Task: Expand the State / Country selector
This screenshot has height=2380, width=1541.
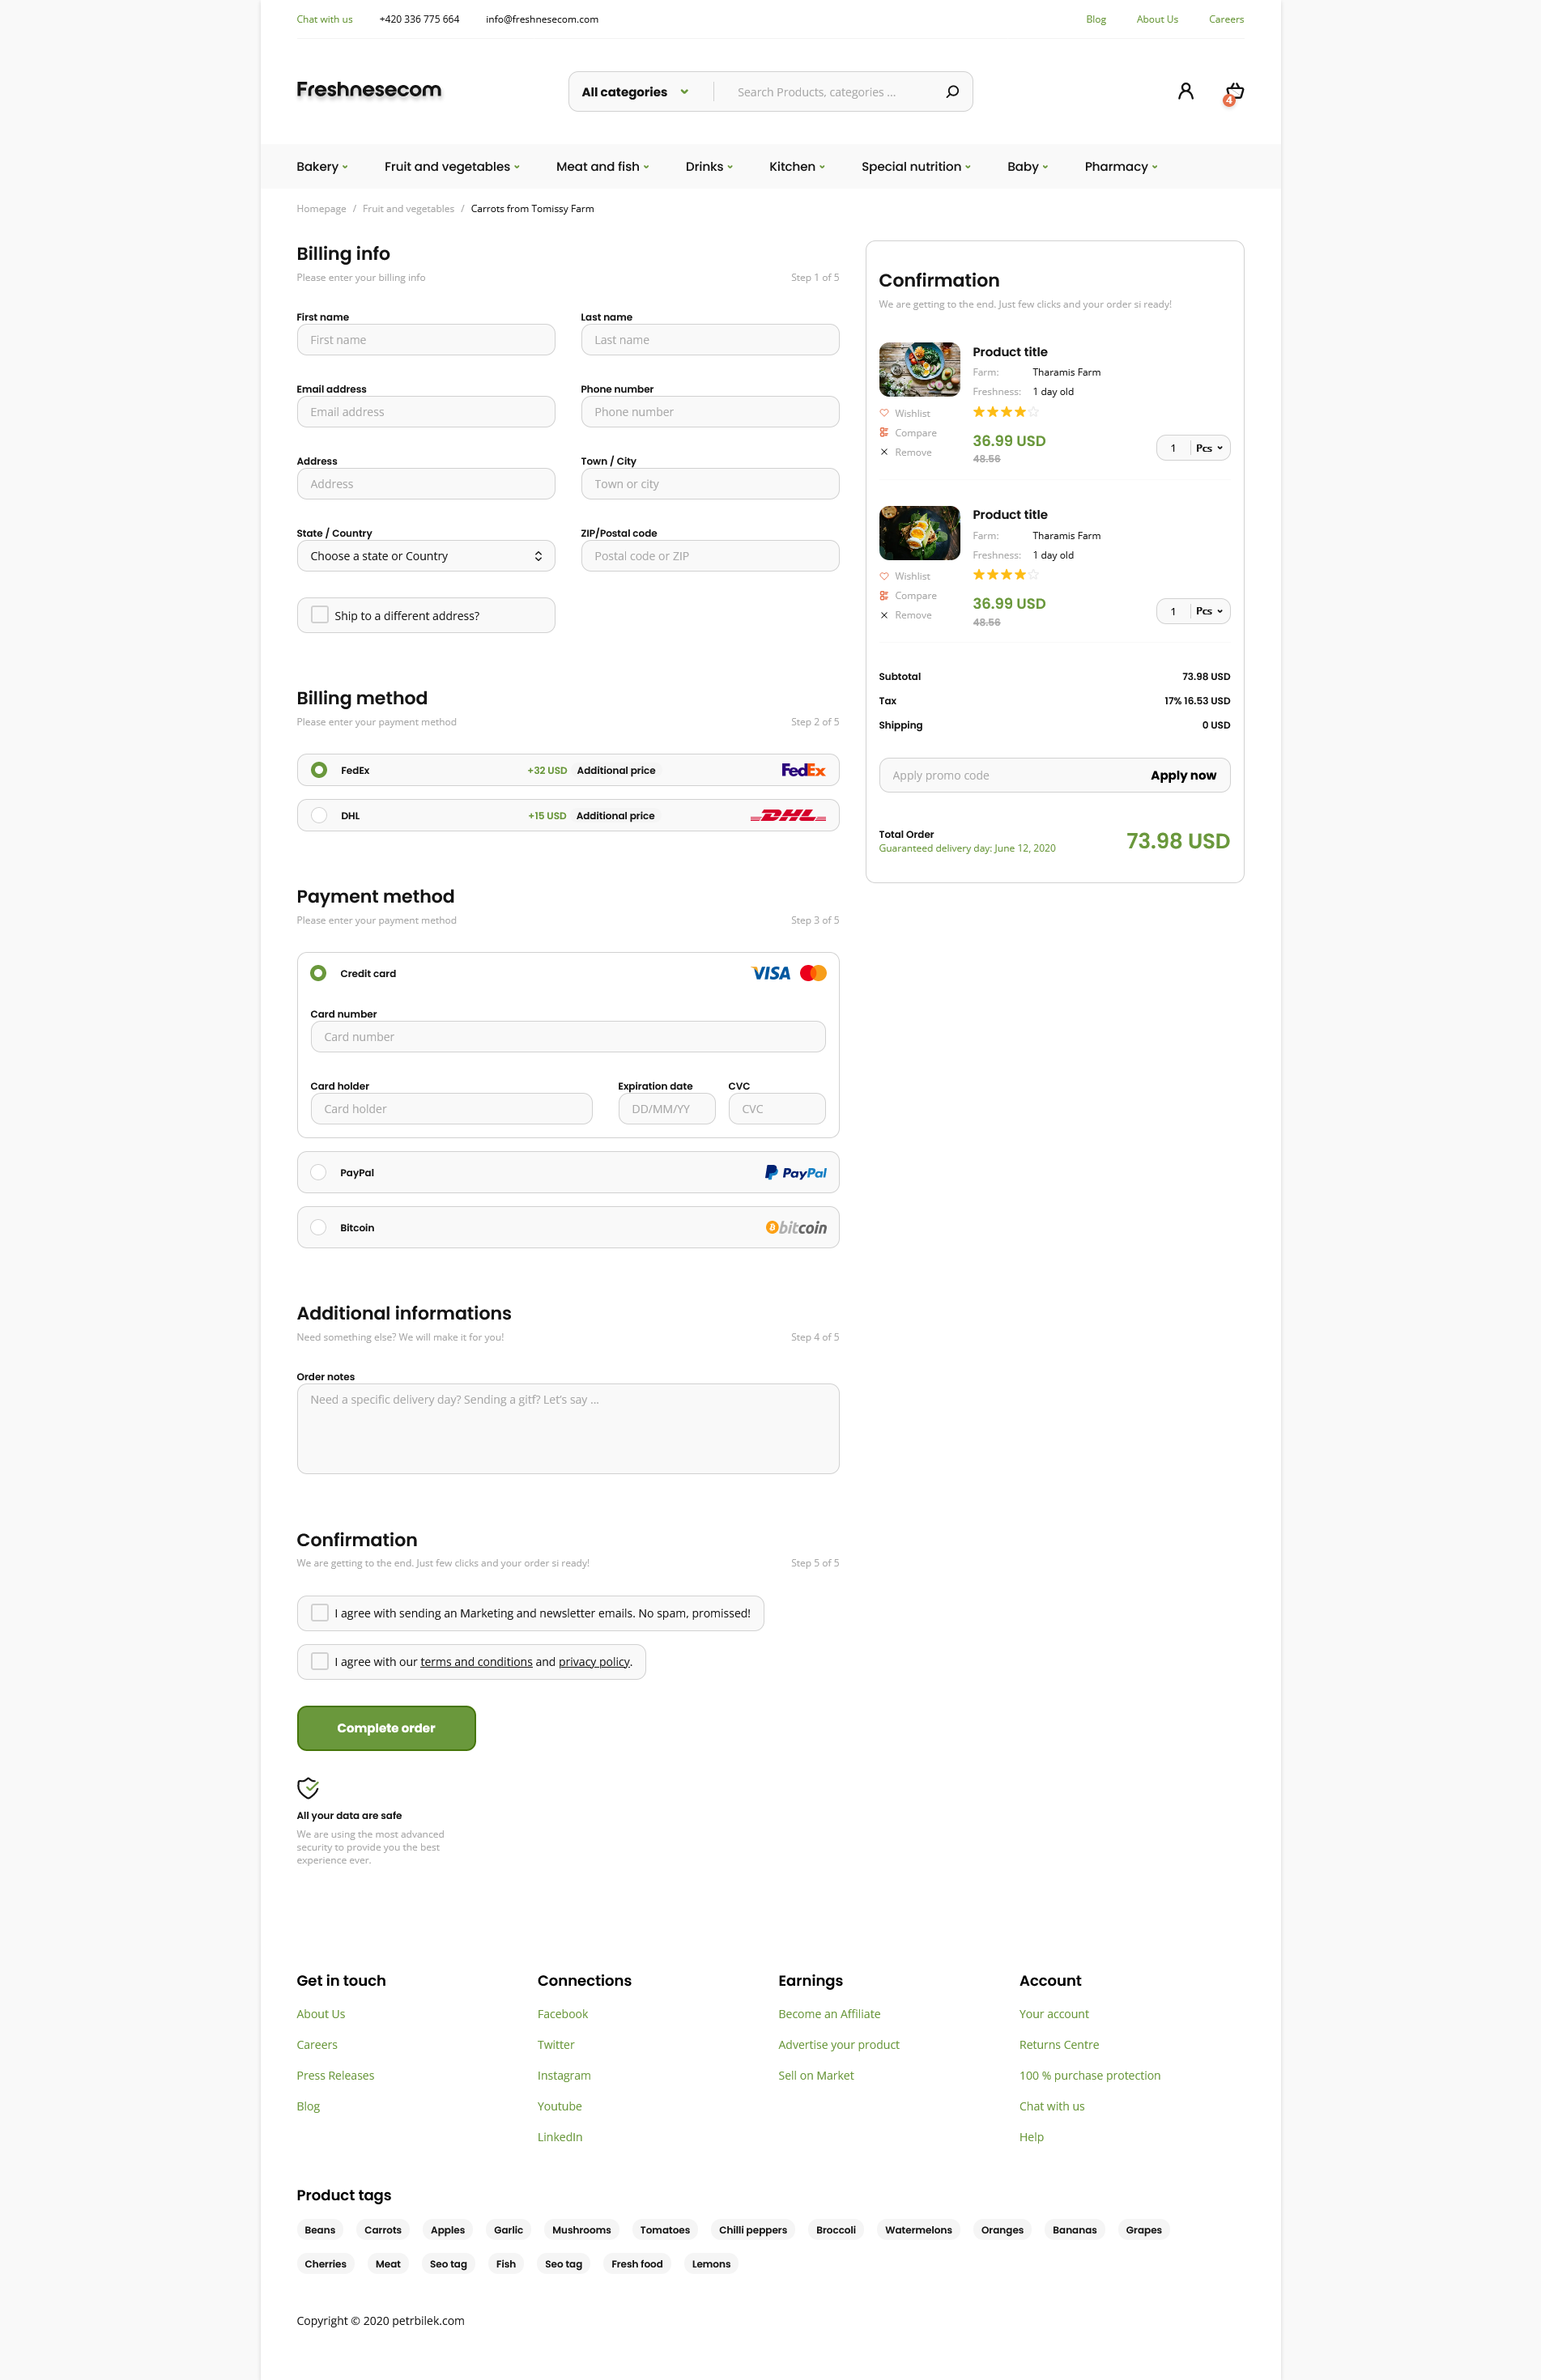Action: click(x=425, y=556)
